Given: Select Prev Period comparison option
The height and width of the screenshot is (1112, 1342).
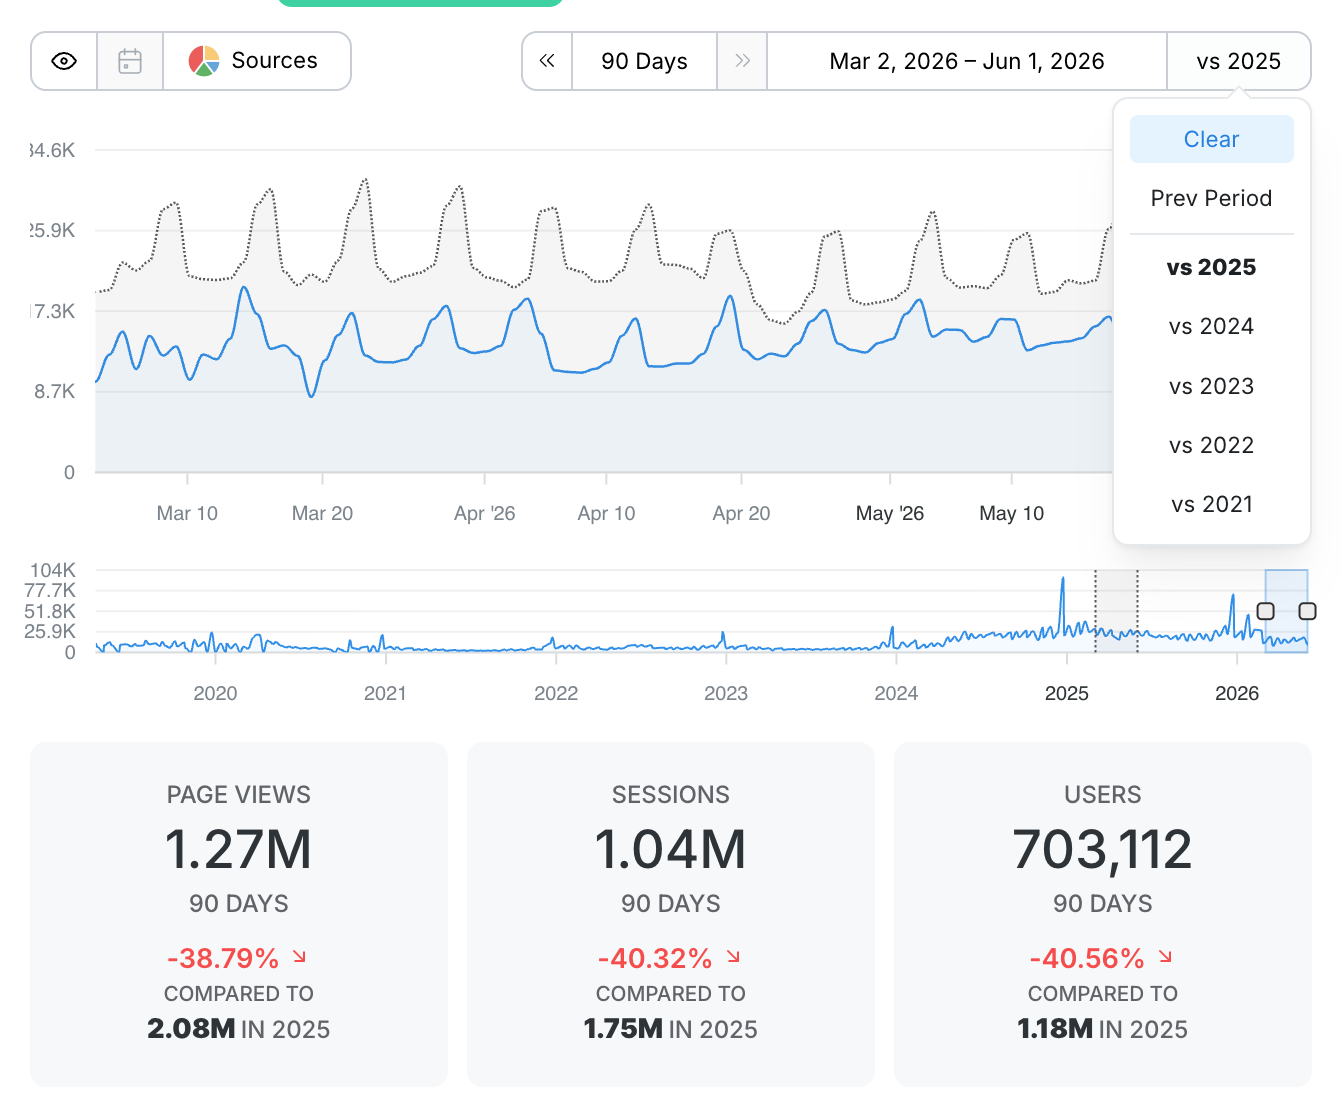Looking at the screenshot, I should click(1212, 198).
